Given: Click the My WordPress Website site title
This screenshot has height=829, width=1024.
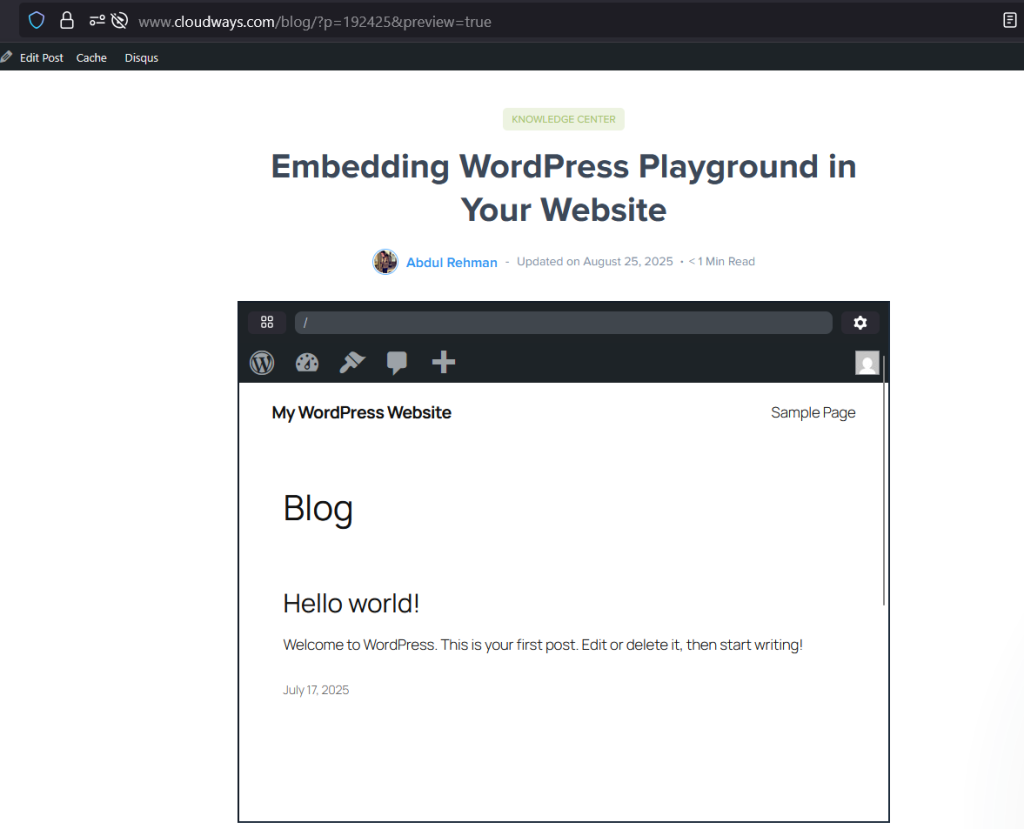Looking at the screenshot, I should [x=361, y=412].
